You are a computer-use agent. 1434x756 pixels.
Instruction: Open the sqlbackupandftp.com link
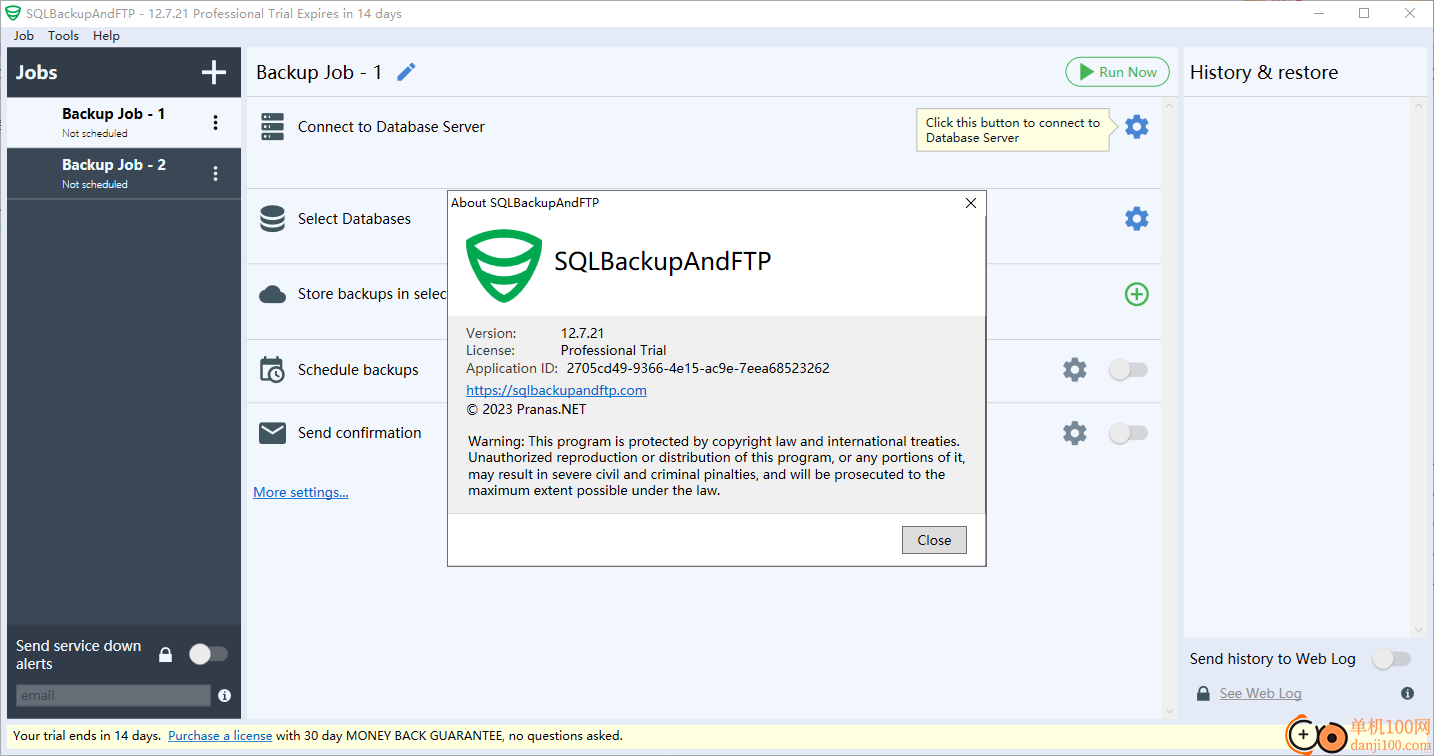556,390
